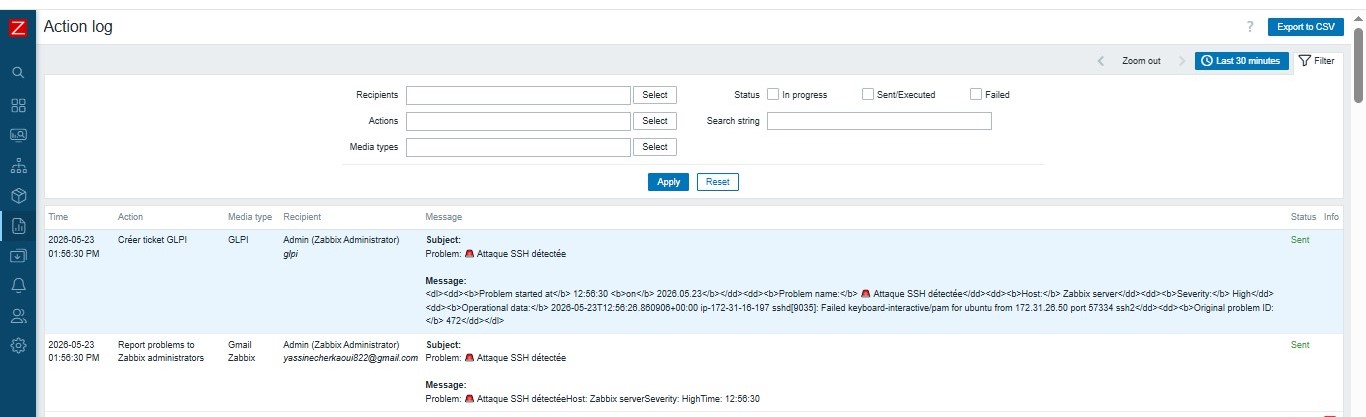Click the Action log page title

tap(78, 27)
